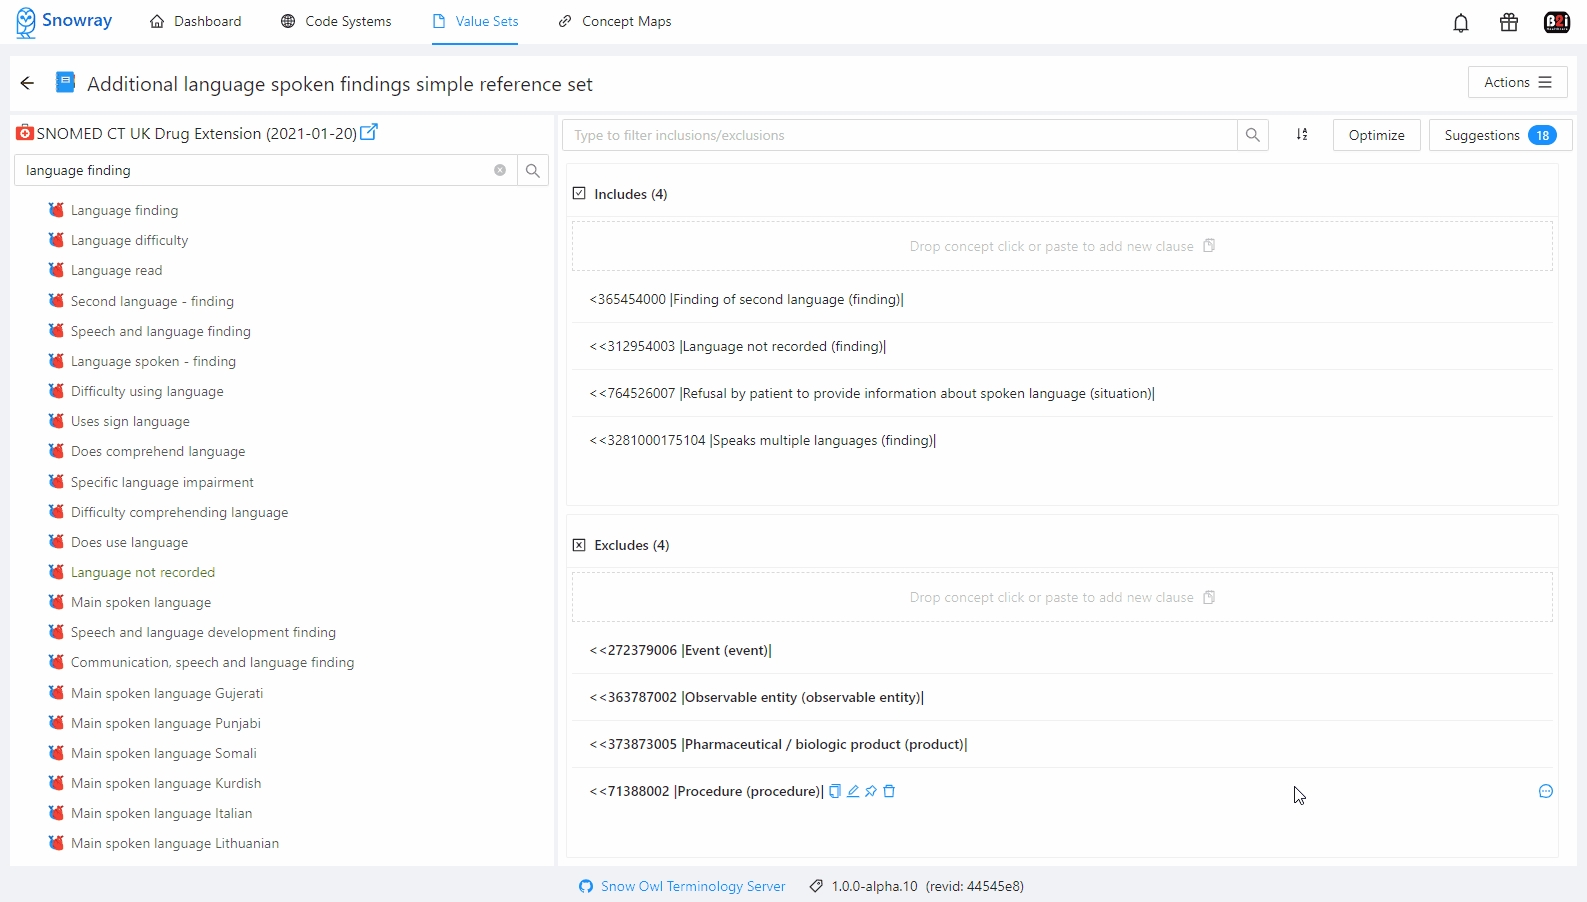Click the filter inclusions/exclusions input field
Viewport: 1587px width, 902px height.
(900, 135)
